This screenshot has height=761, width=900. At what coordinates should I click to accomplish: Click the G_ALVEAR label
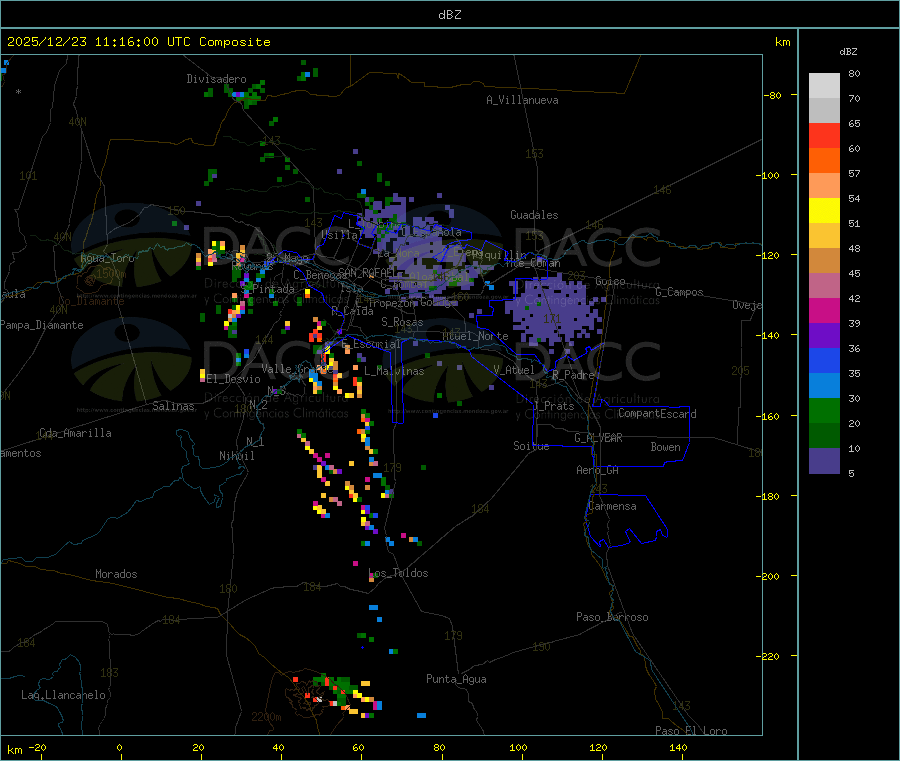click(598, 438)
